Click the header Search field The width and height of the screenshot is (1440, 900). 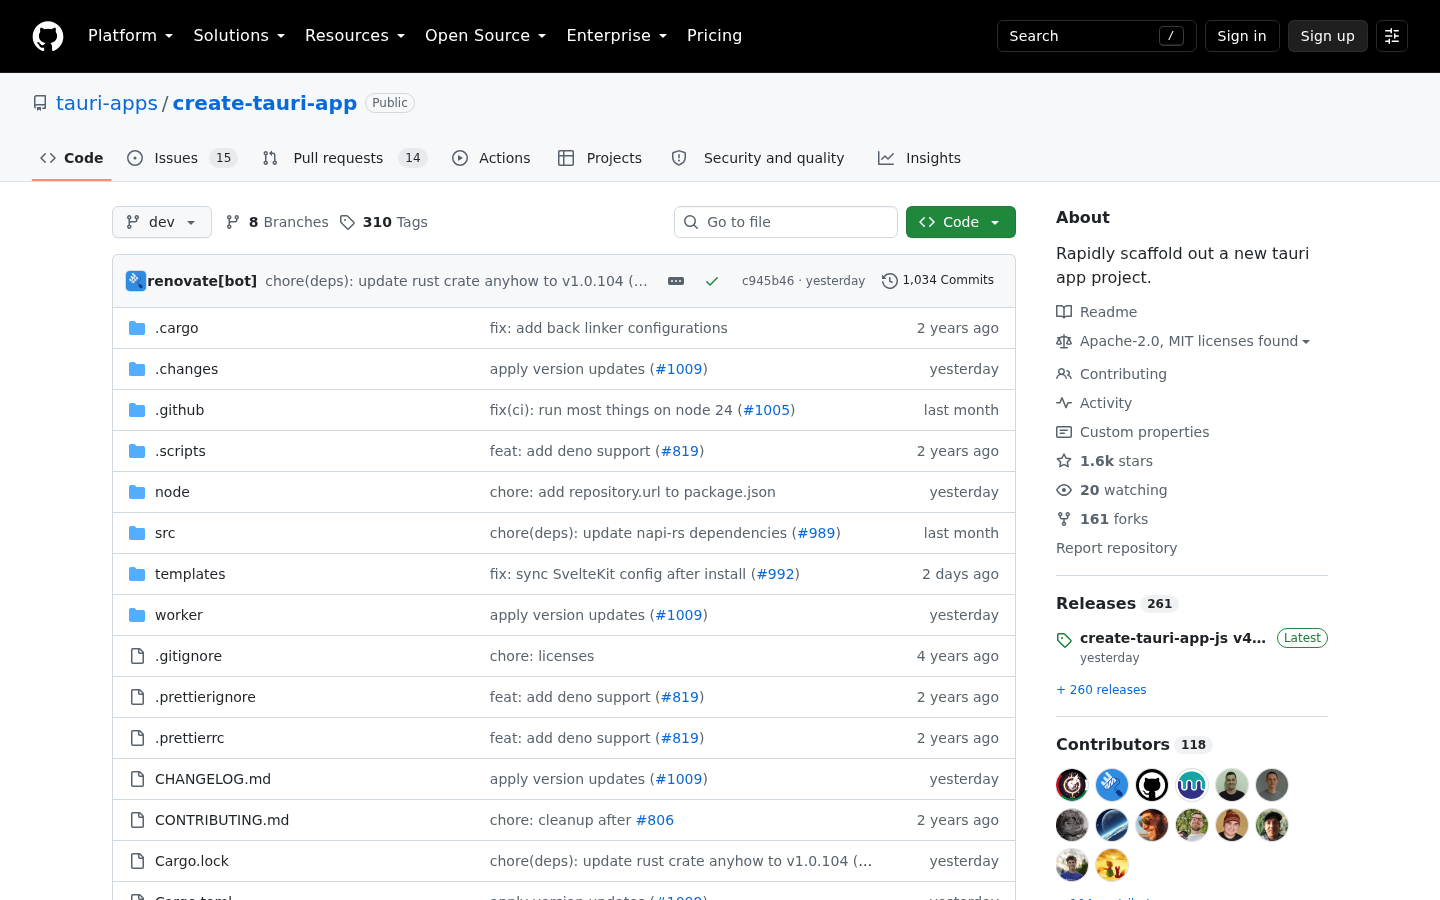pos(1097,36)
